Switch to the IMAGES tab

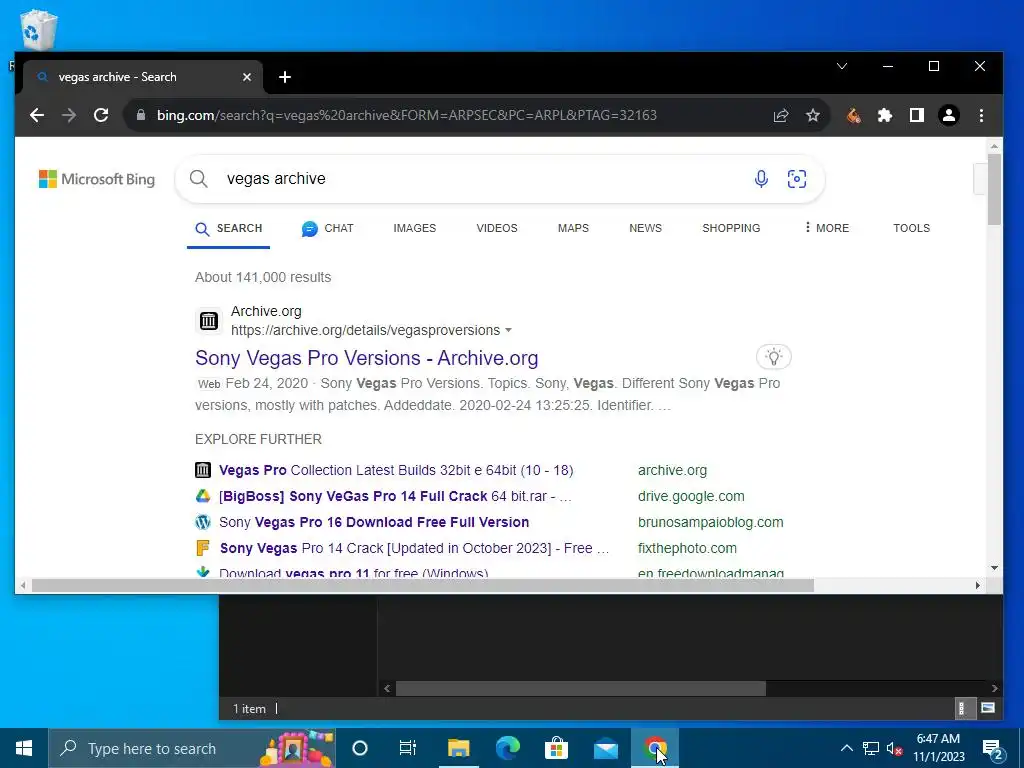[415, 229]
